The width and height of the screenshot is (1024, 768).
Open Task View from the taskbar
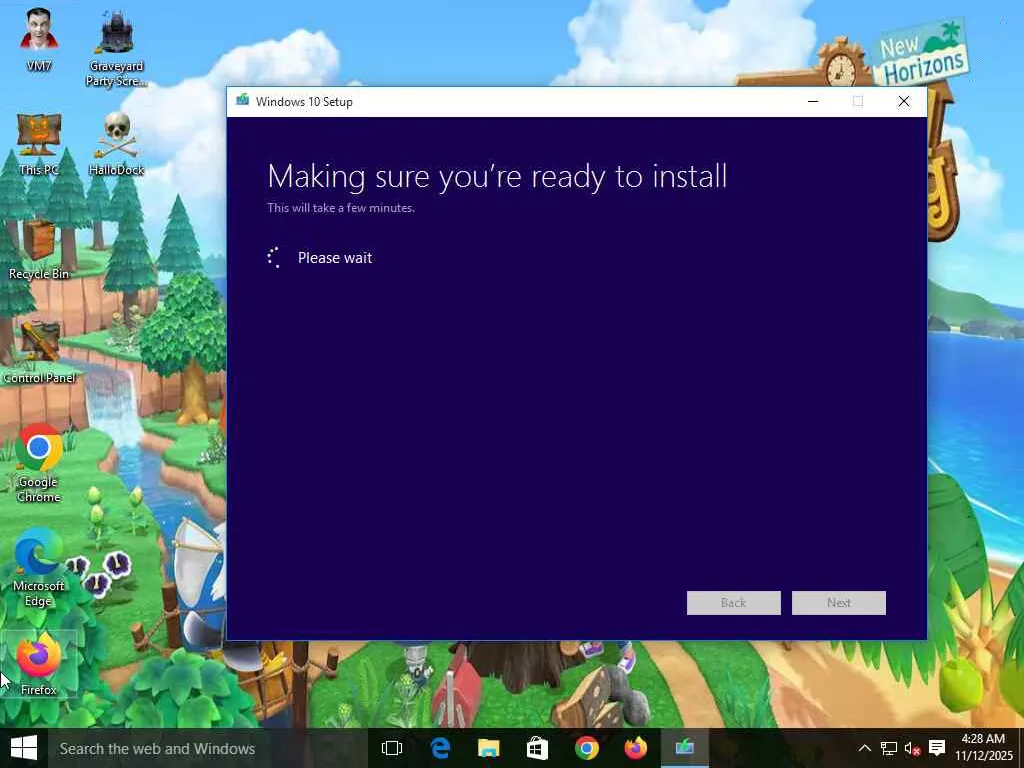click(x=392, y=748)
